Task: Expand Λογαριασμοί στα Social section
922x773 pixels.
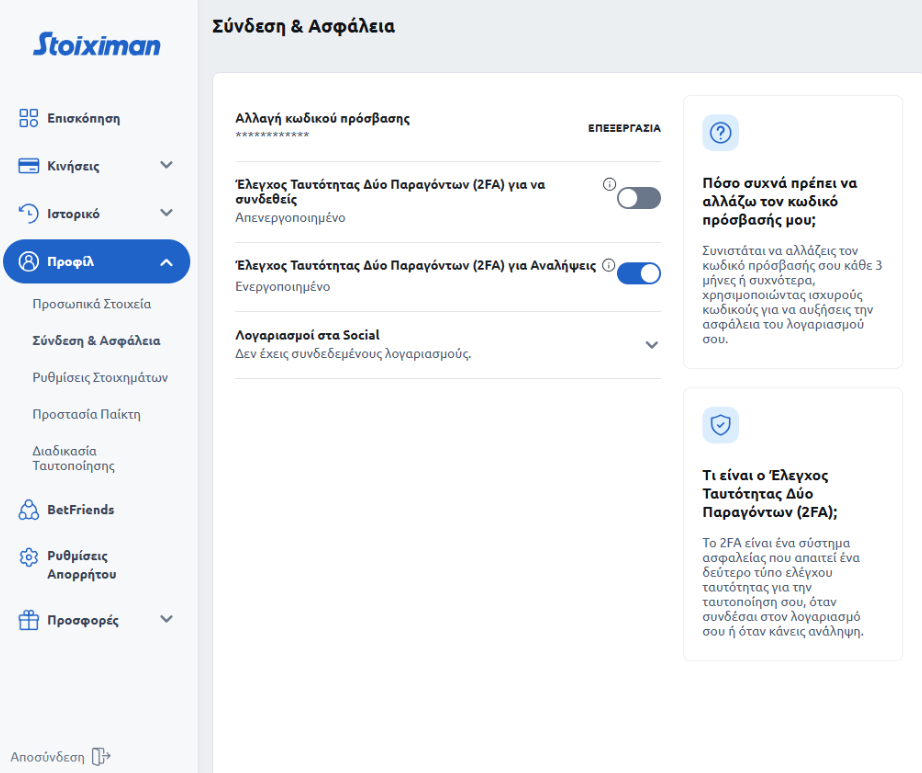Action: (x=651, y=345)
